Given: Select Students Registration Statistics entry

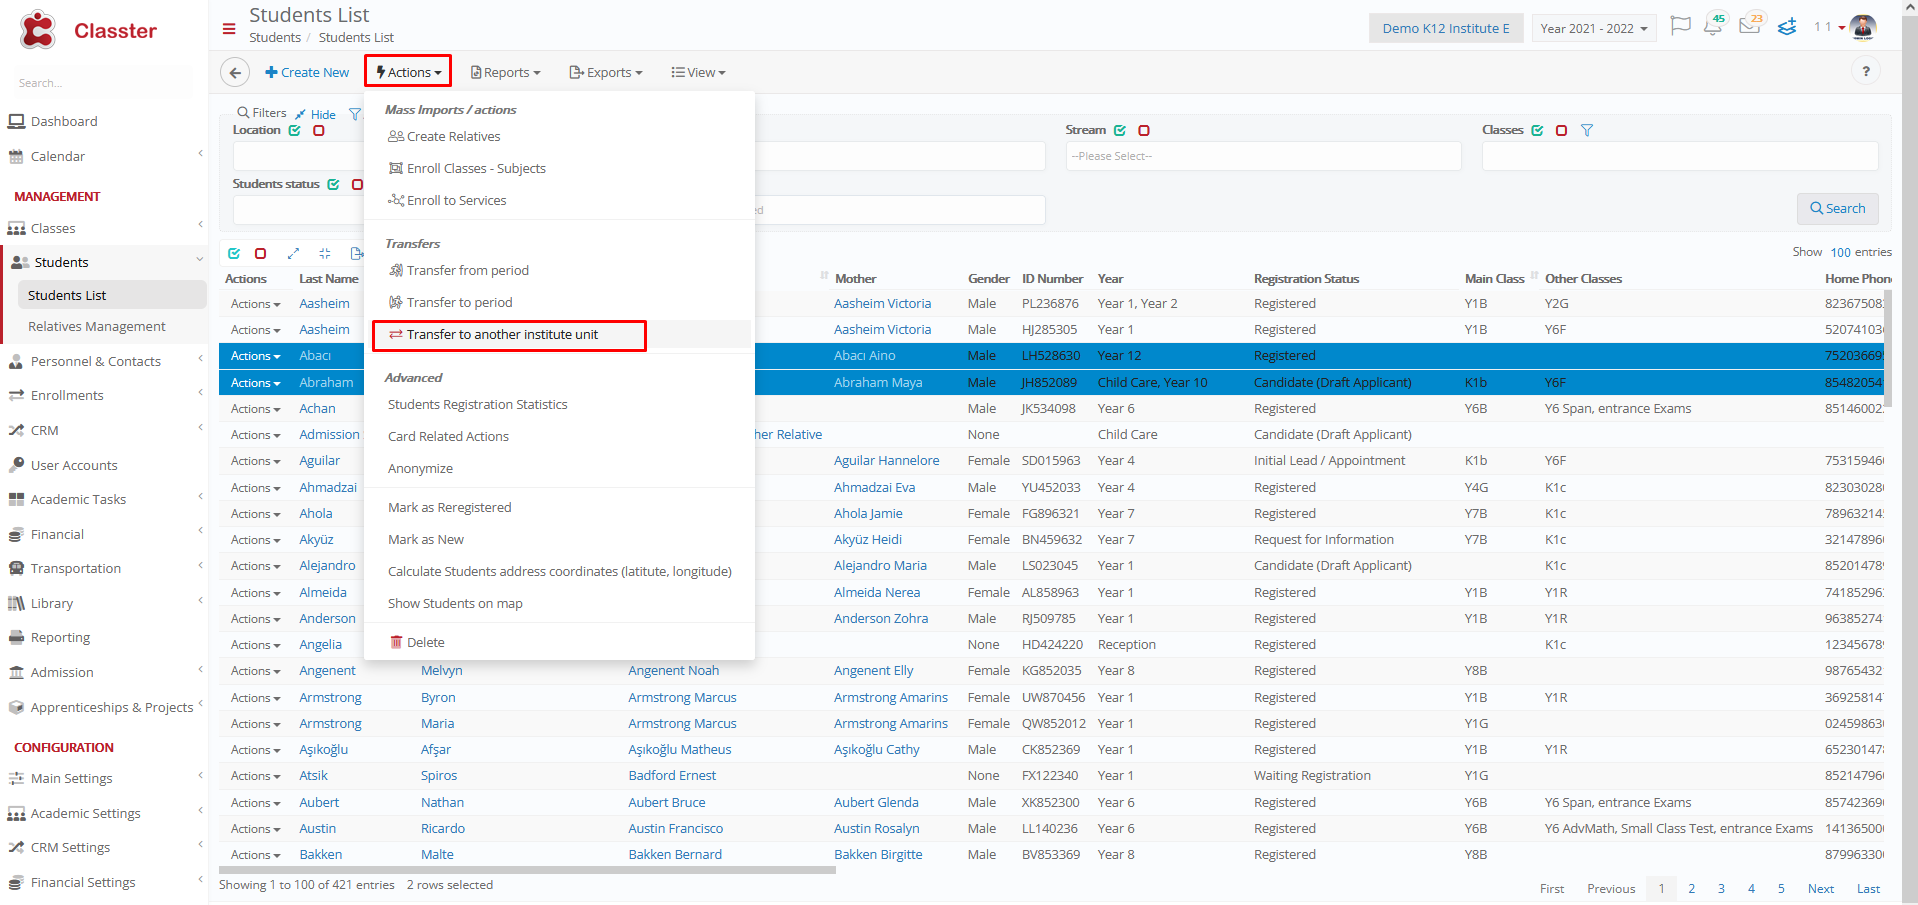Looking at the screenshot, I should tap(477, 404).
